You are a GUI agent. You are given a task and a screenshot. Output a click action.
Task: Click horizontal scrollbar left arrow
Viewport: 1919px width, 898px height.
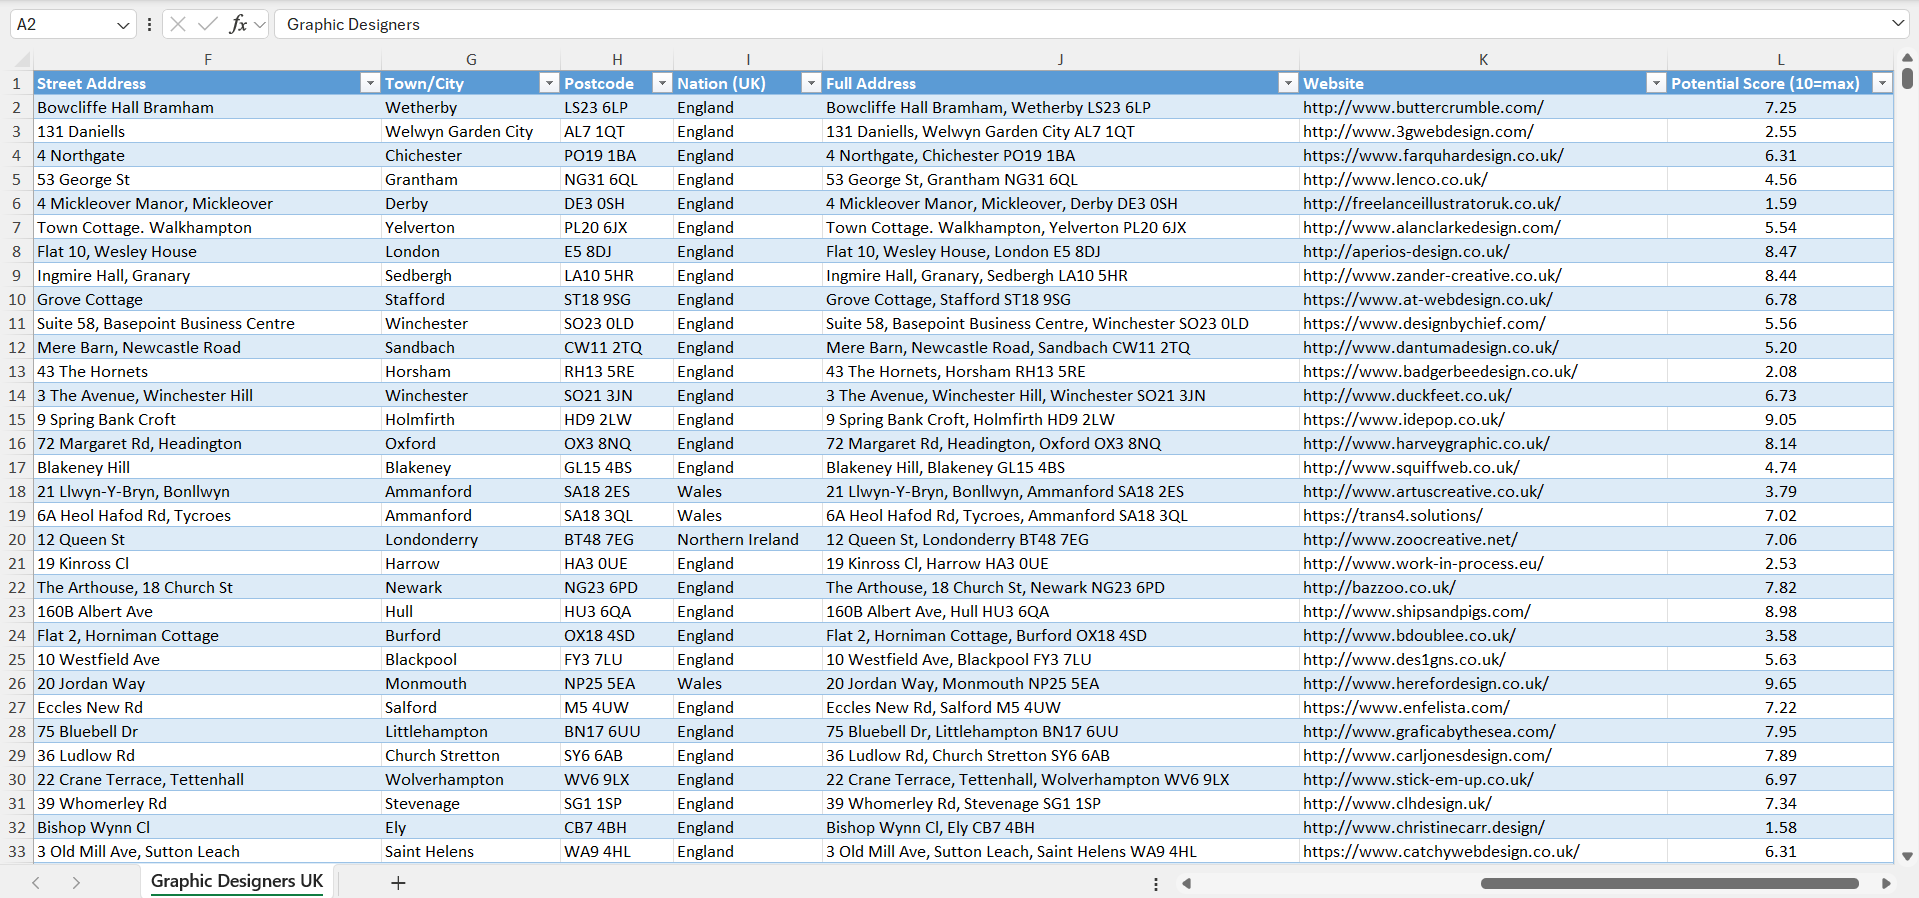1187,884
